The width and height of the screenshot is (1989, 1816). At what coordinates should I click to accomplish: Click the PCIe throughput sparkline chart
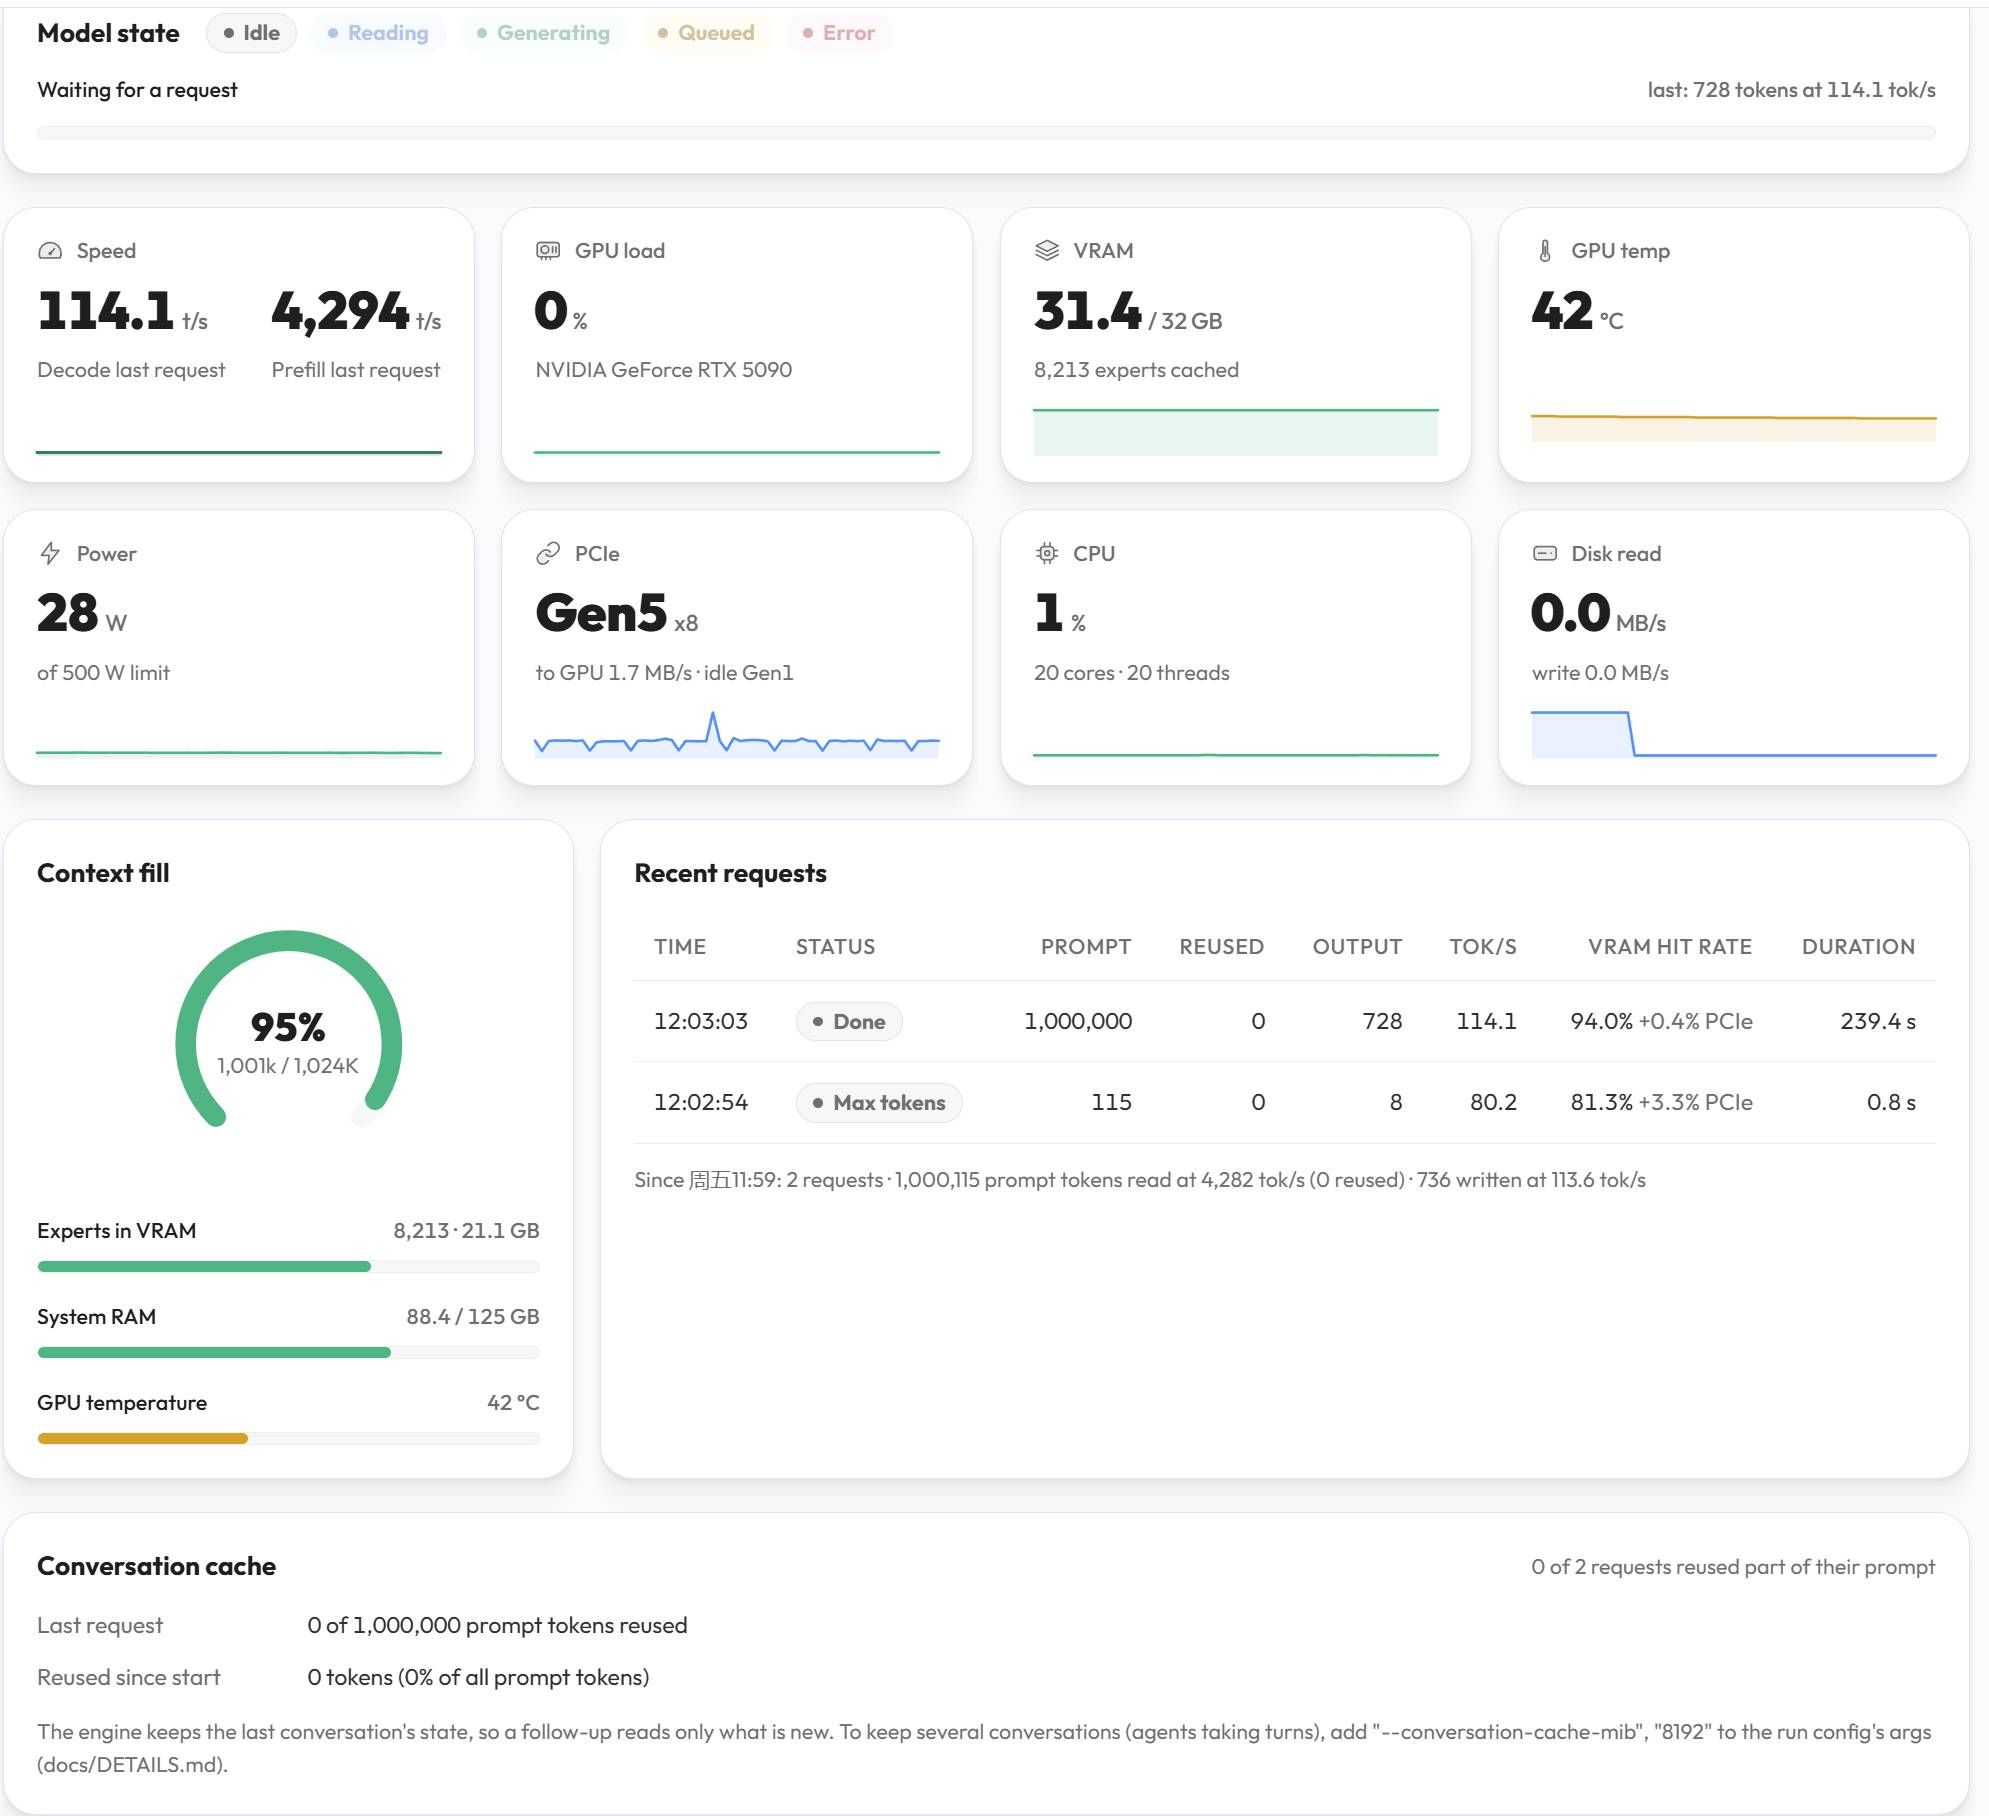737,734
